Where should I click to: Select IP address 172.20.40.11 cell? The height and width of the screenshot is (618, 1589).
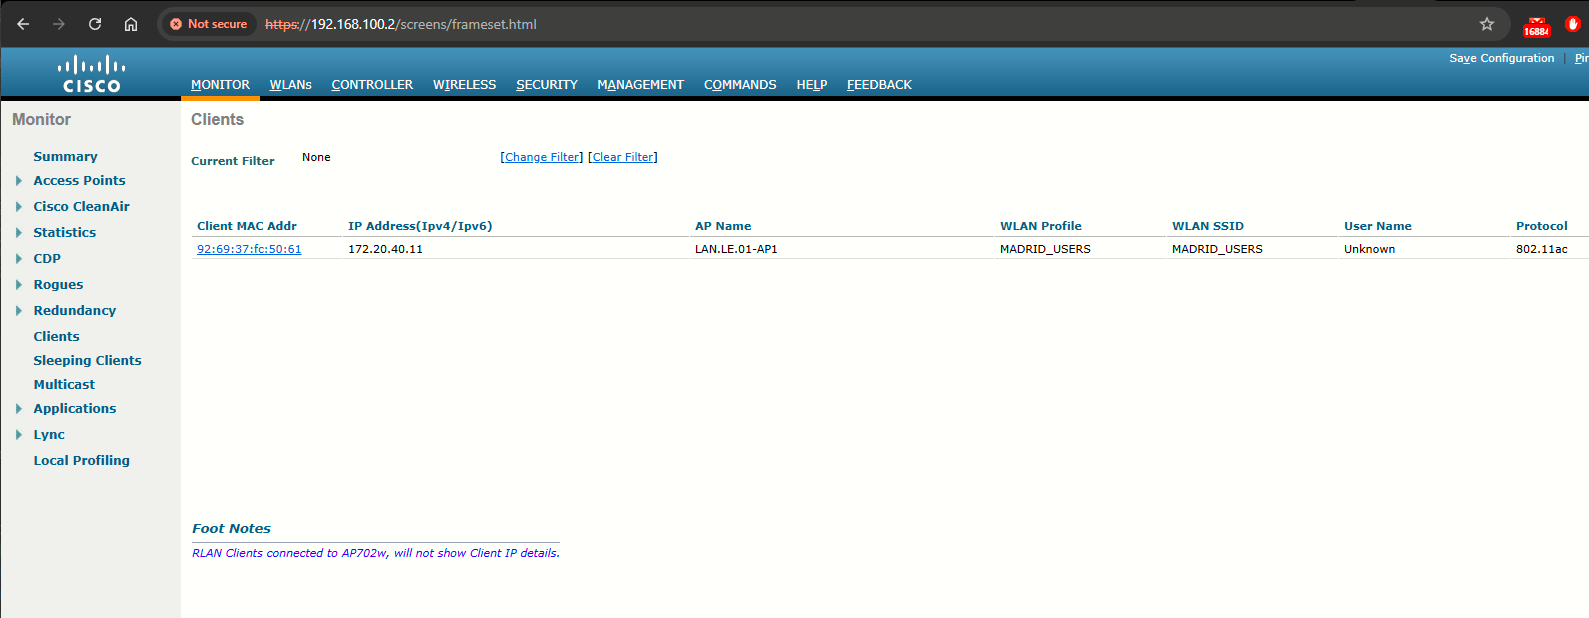coord(385,249)
